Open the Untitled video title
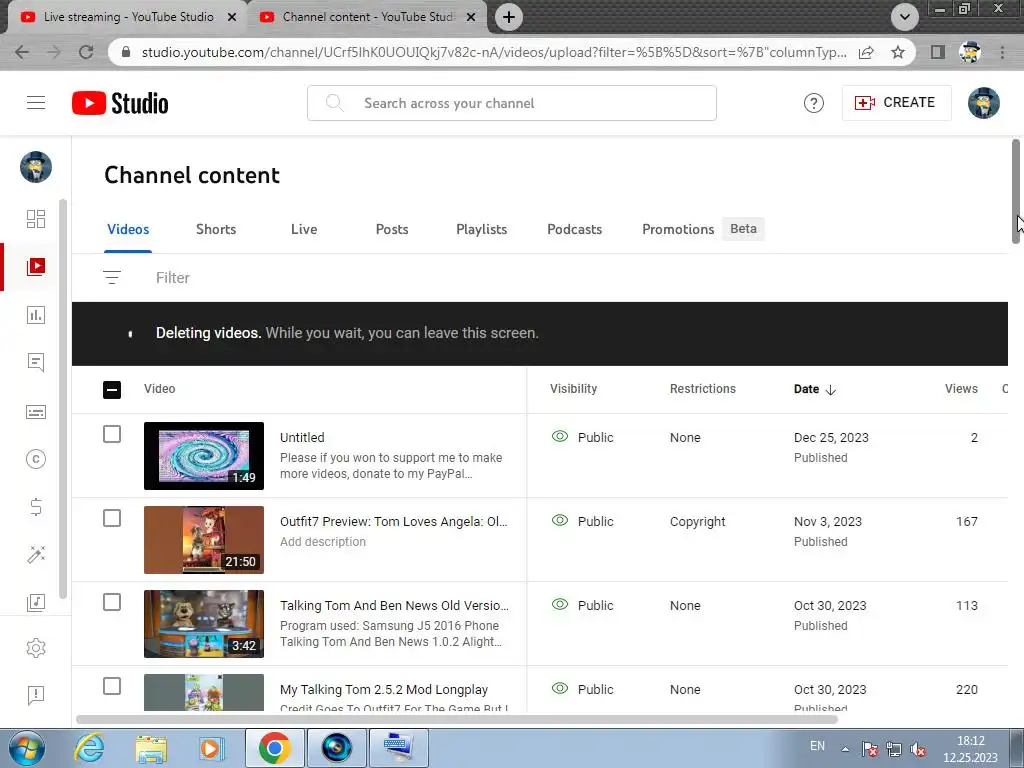Image resolution: width=1024 pixels, height=768 pixels. tap(302, 438)
